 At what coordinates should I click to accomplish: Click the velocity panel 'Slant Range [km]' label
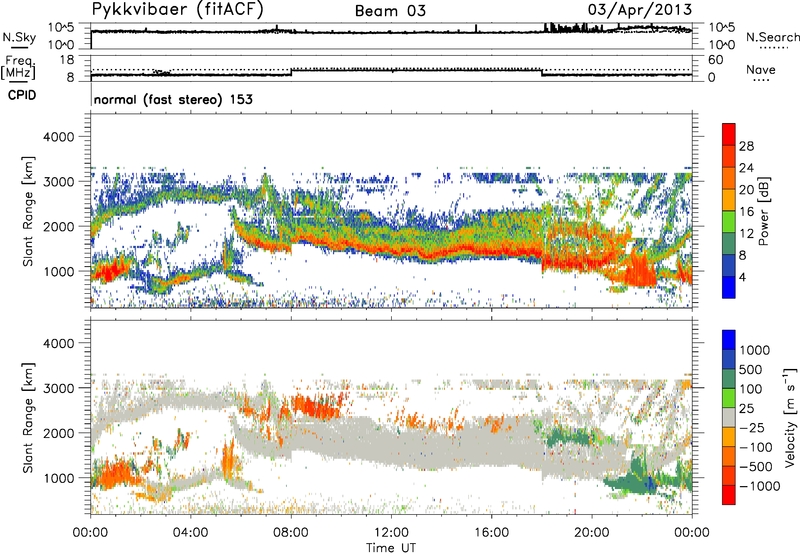[29, 417]
